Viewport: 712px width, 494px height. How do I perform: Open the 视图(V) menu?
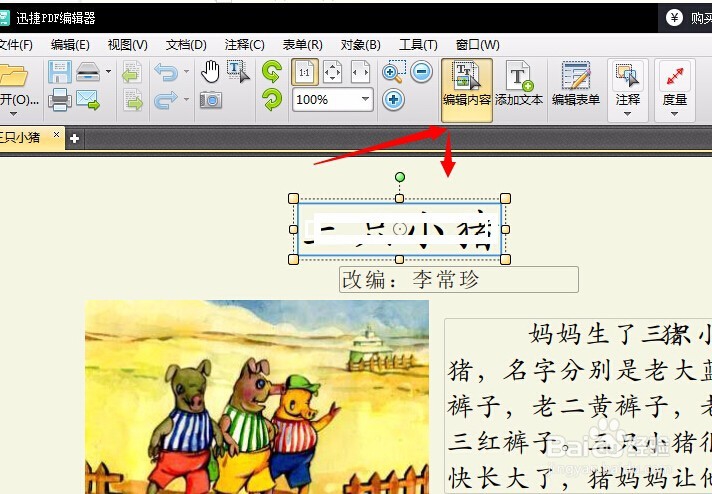pyautogui.click(x=128, y=45)
